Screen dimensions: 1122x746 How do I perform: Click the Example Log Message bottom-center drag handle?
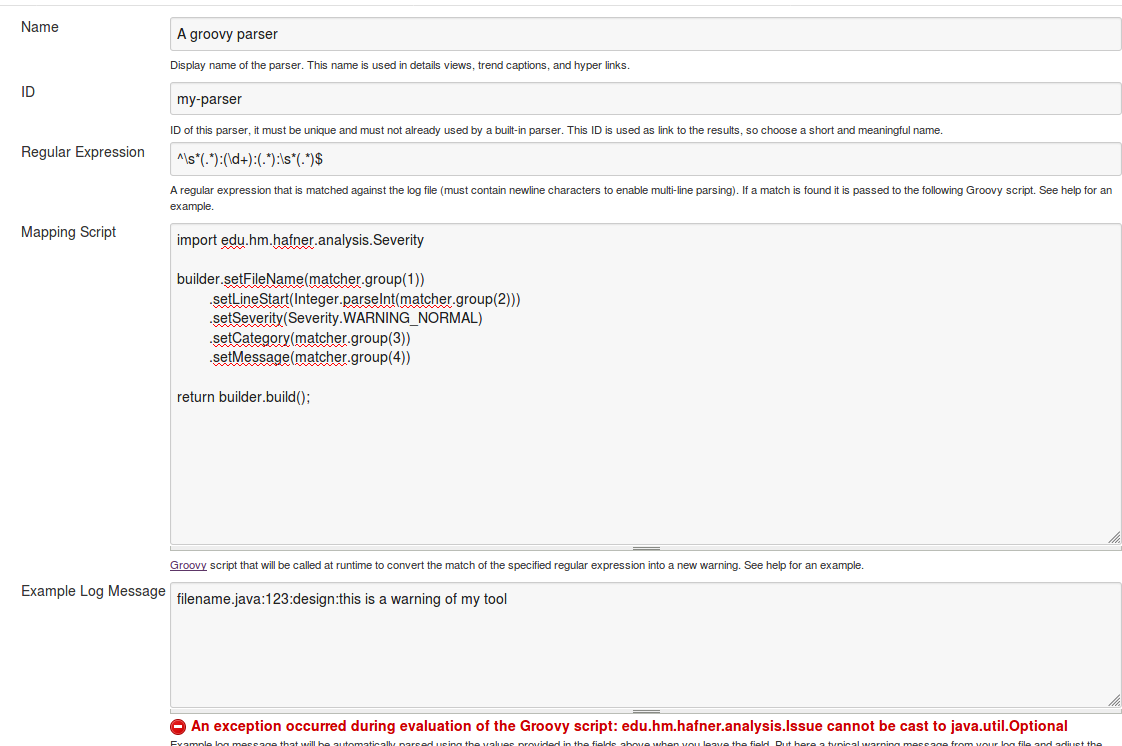tap(646, 711)
